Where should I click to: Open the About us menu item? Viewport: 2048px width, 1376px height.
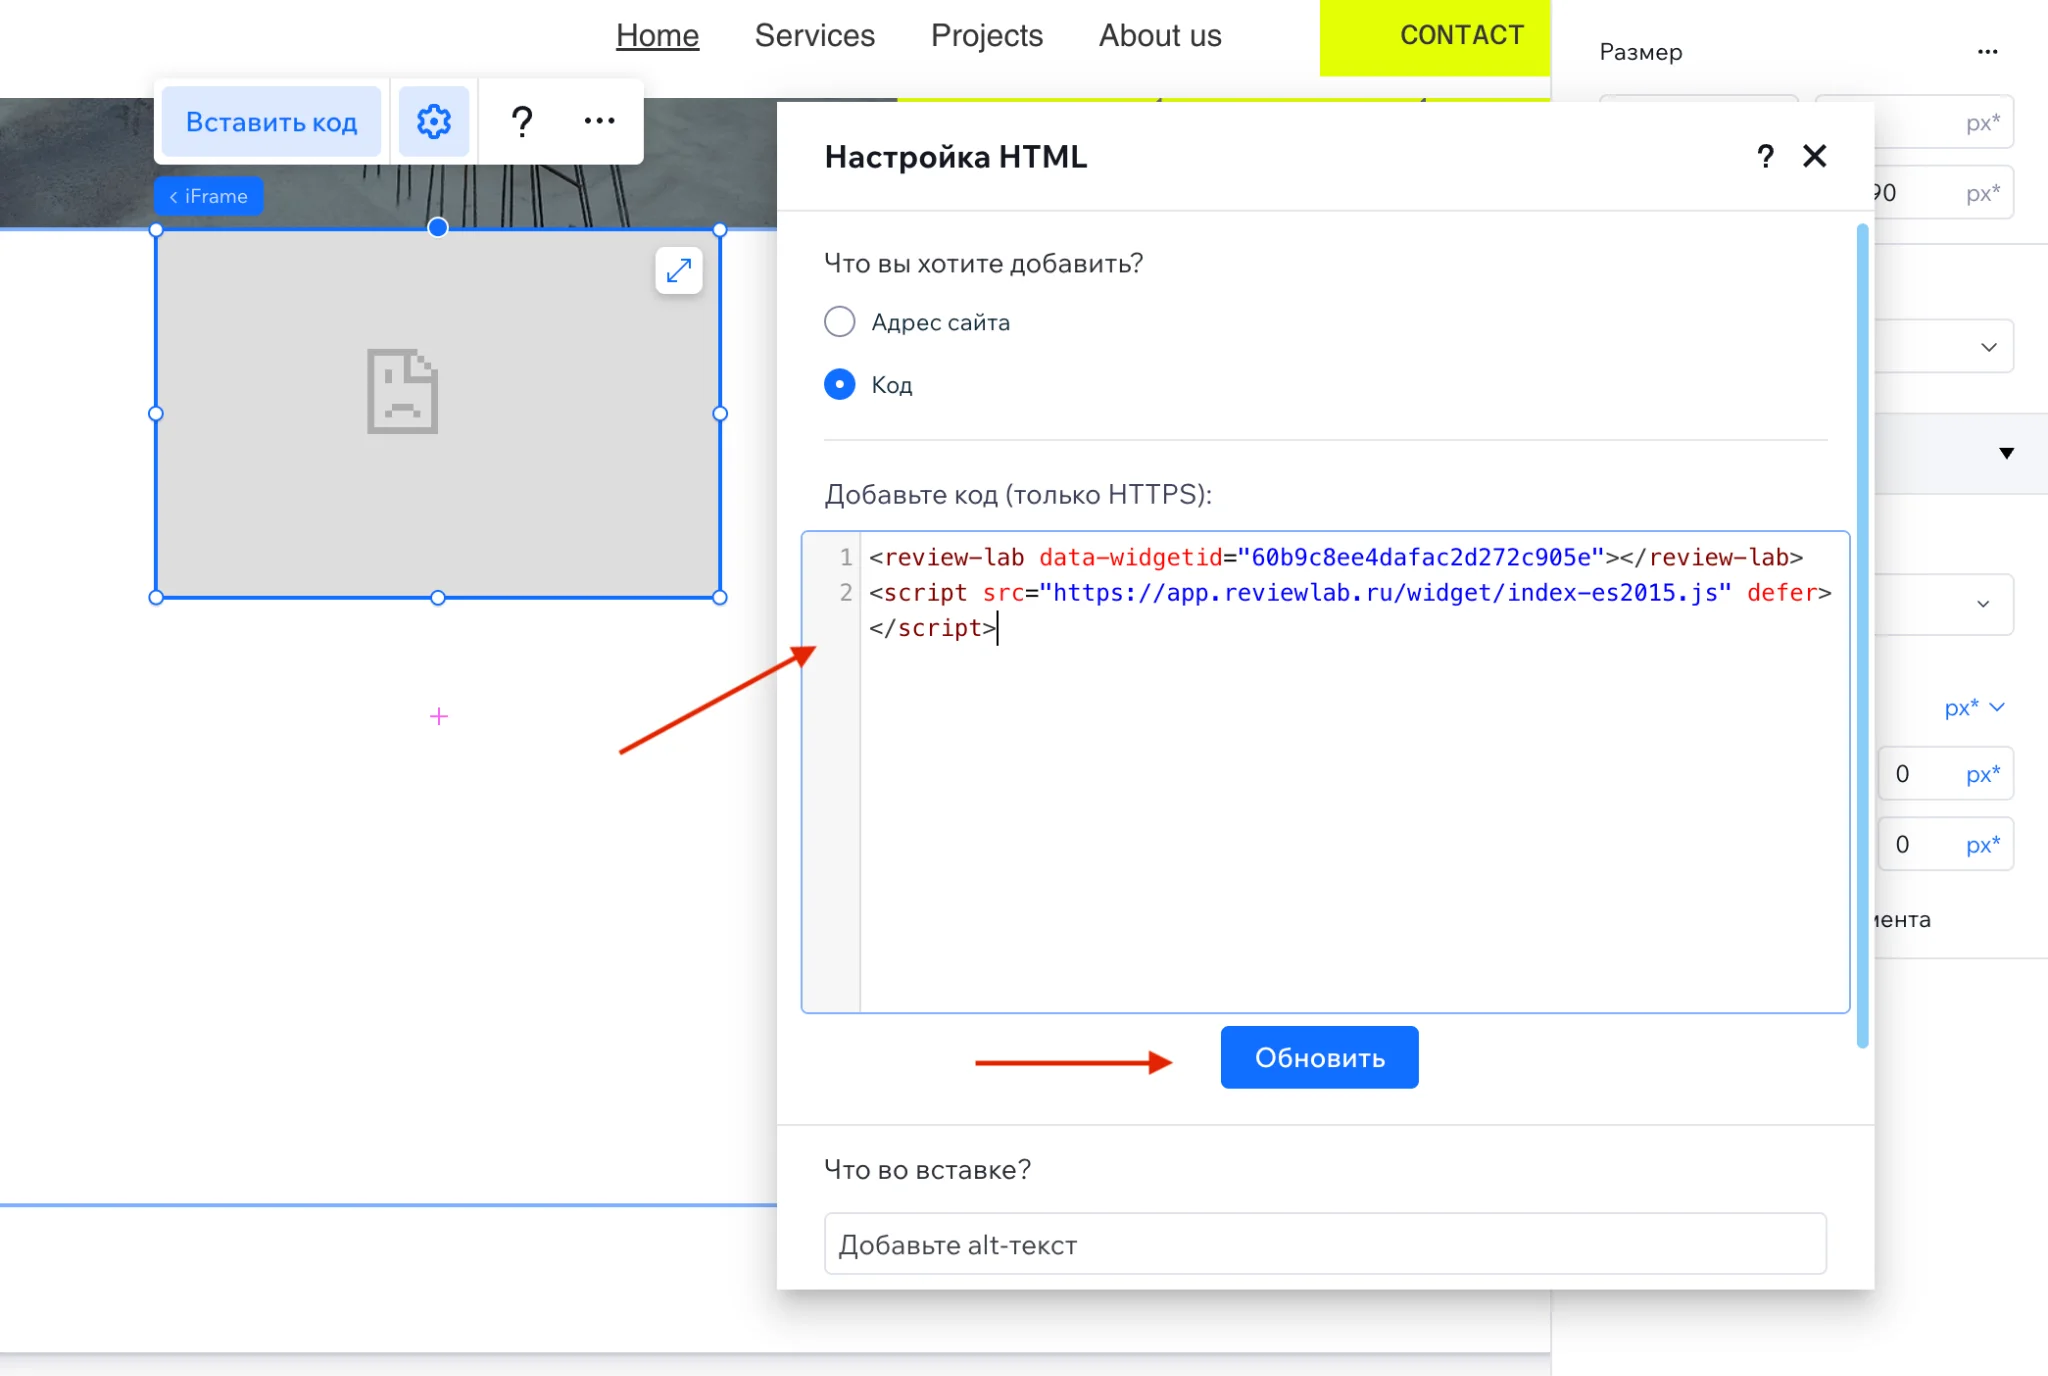[x=1160, y=35]
